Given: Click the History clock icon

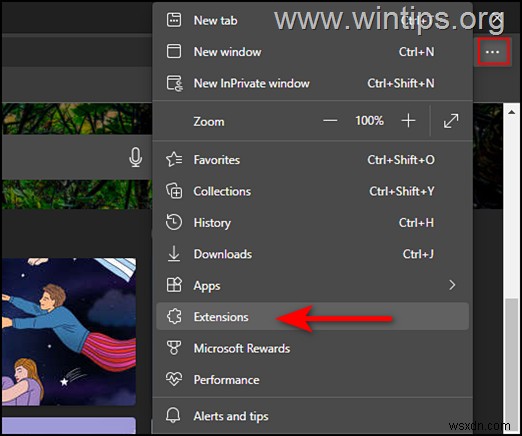Looking at the screenshot, I should pos(174,222).
